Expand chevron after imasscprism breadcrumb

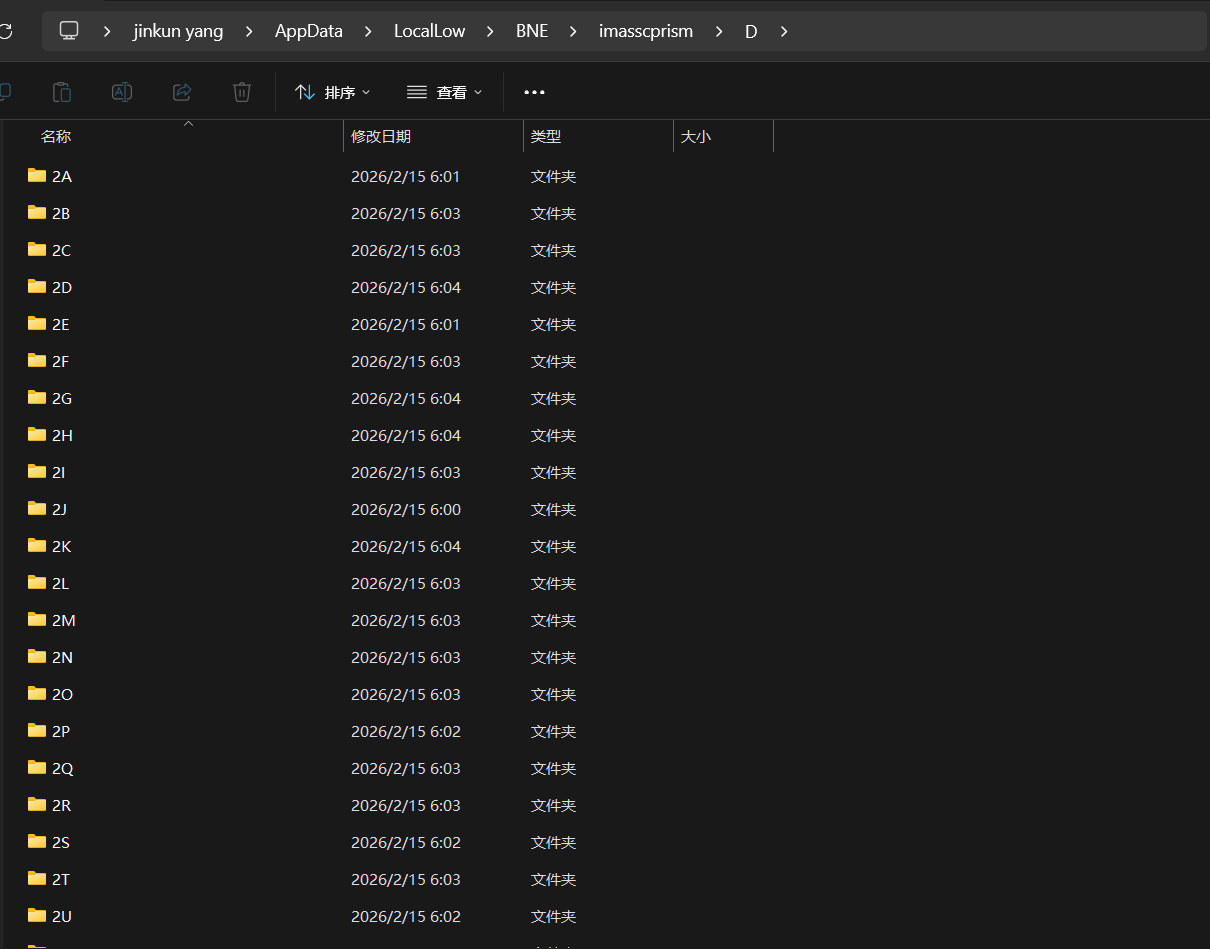coord(719,31)
